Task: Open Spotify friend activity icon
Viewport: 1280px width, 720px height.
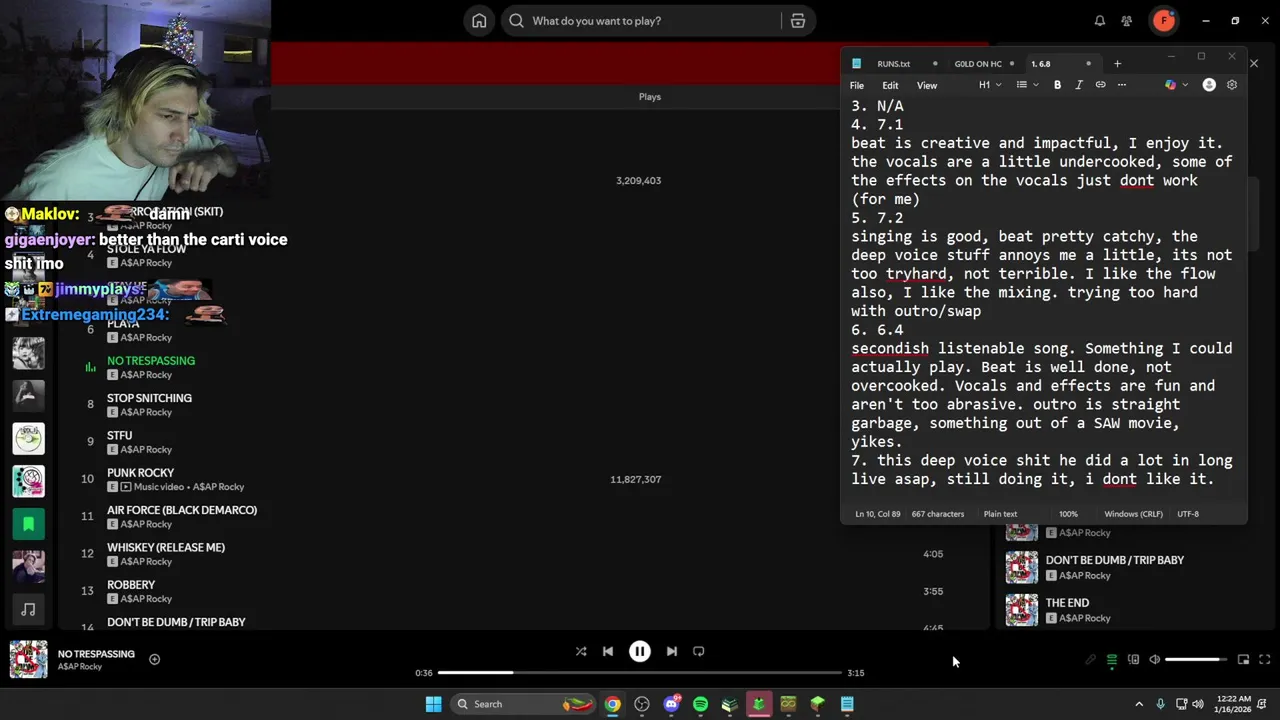Action: 1127,21
